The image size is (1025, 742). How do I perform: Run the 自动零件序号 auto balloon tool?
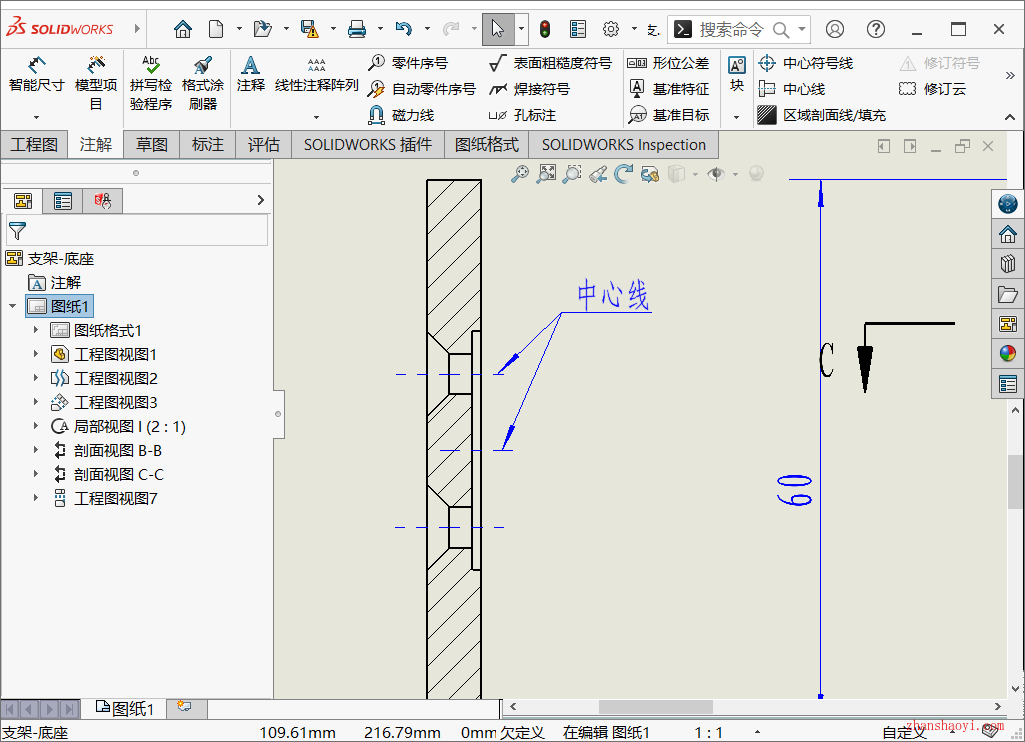420,88
